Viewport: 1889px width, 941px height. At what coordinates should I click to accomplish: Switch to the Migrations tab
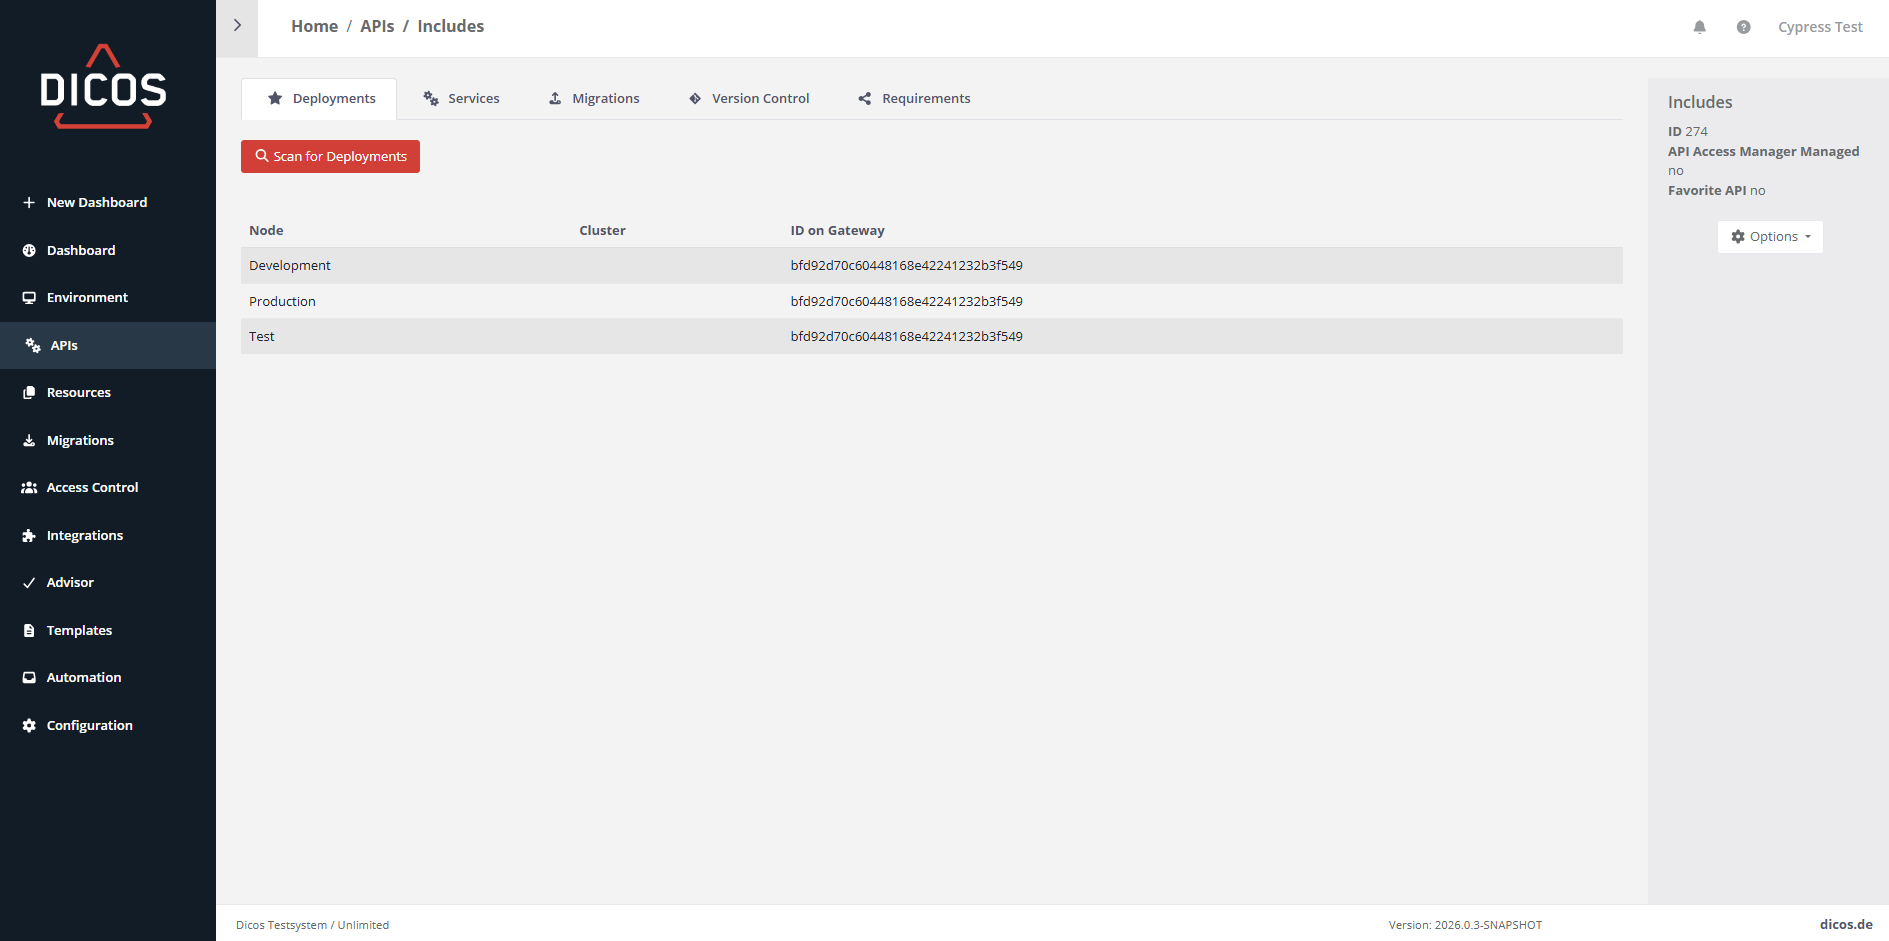click(594, 98)
